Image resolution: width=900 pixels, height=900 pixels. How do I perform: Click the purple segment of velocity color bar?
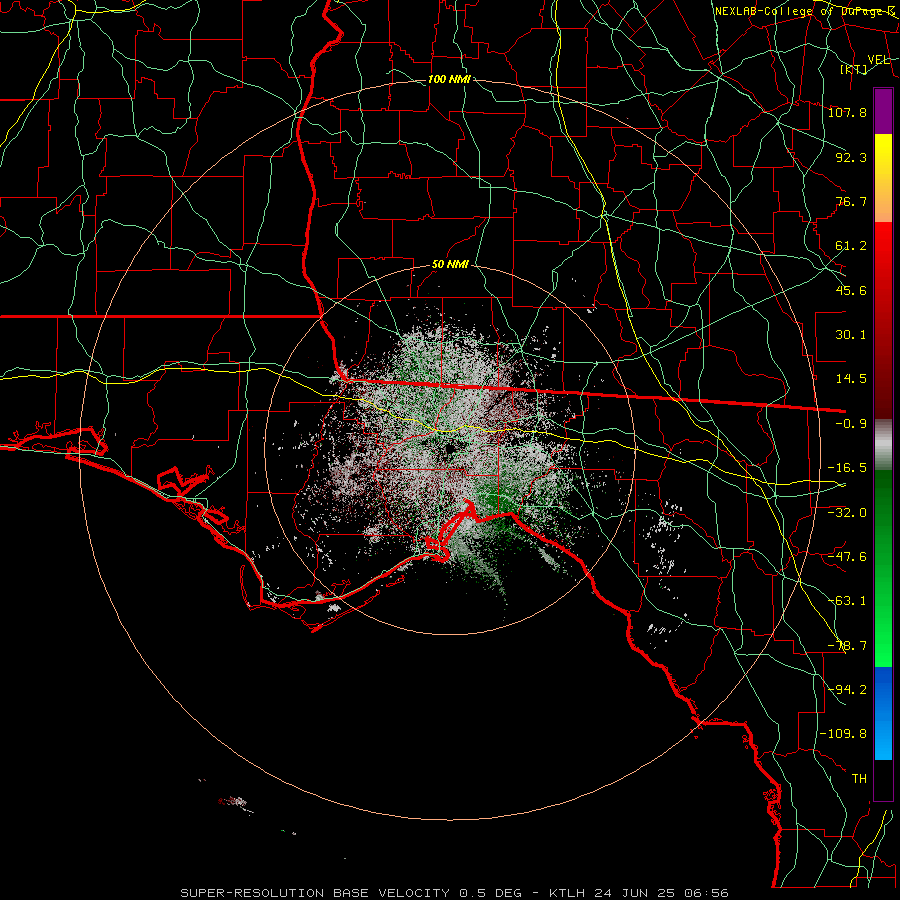pos(883,112)
